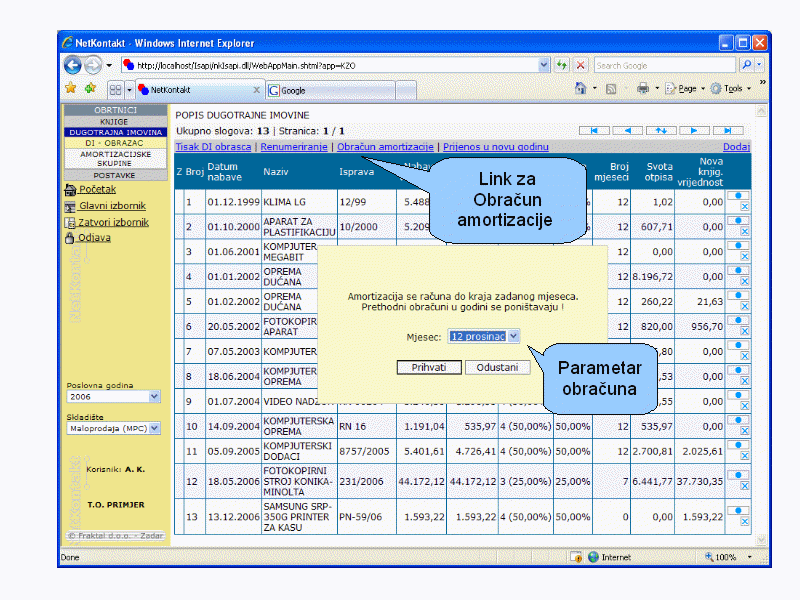Click the RSS feeds icon
The image size is (800, 600).
coord(611,89)
